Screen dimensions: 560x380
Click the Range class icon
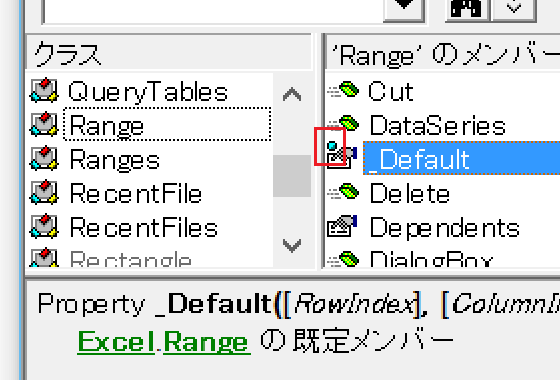tap(44, 125)
